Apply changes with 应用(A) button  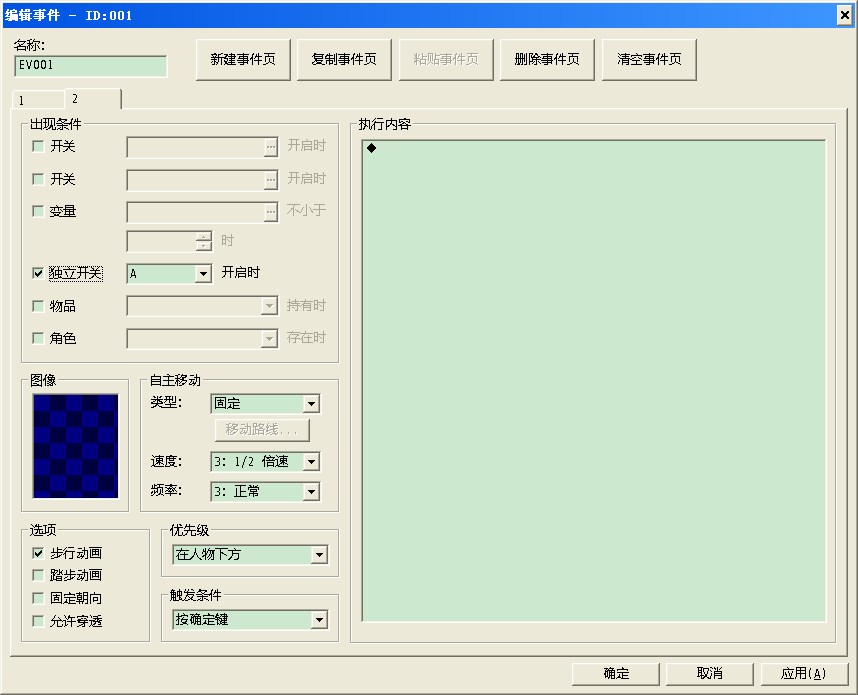(804, 674)
